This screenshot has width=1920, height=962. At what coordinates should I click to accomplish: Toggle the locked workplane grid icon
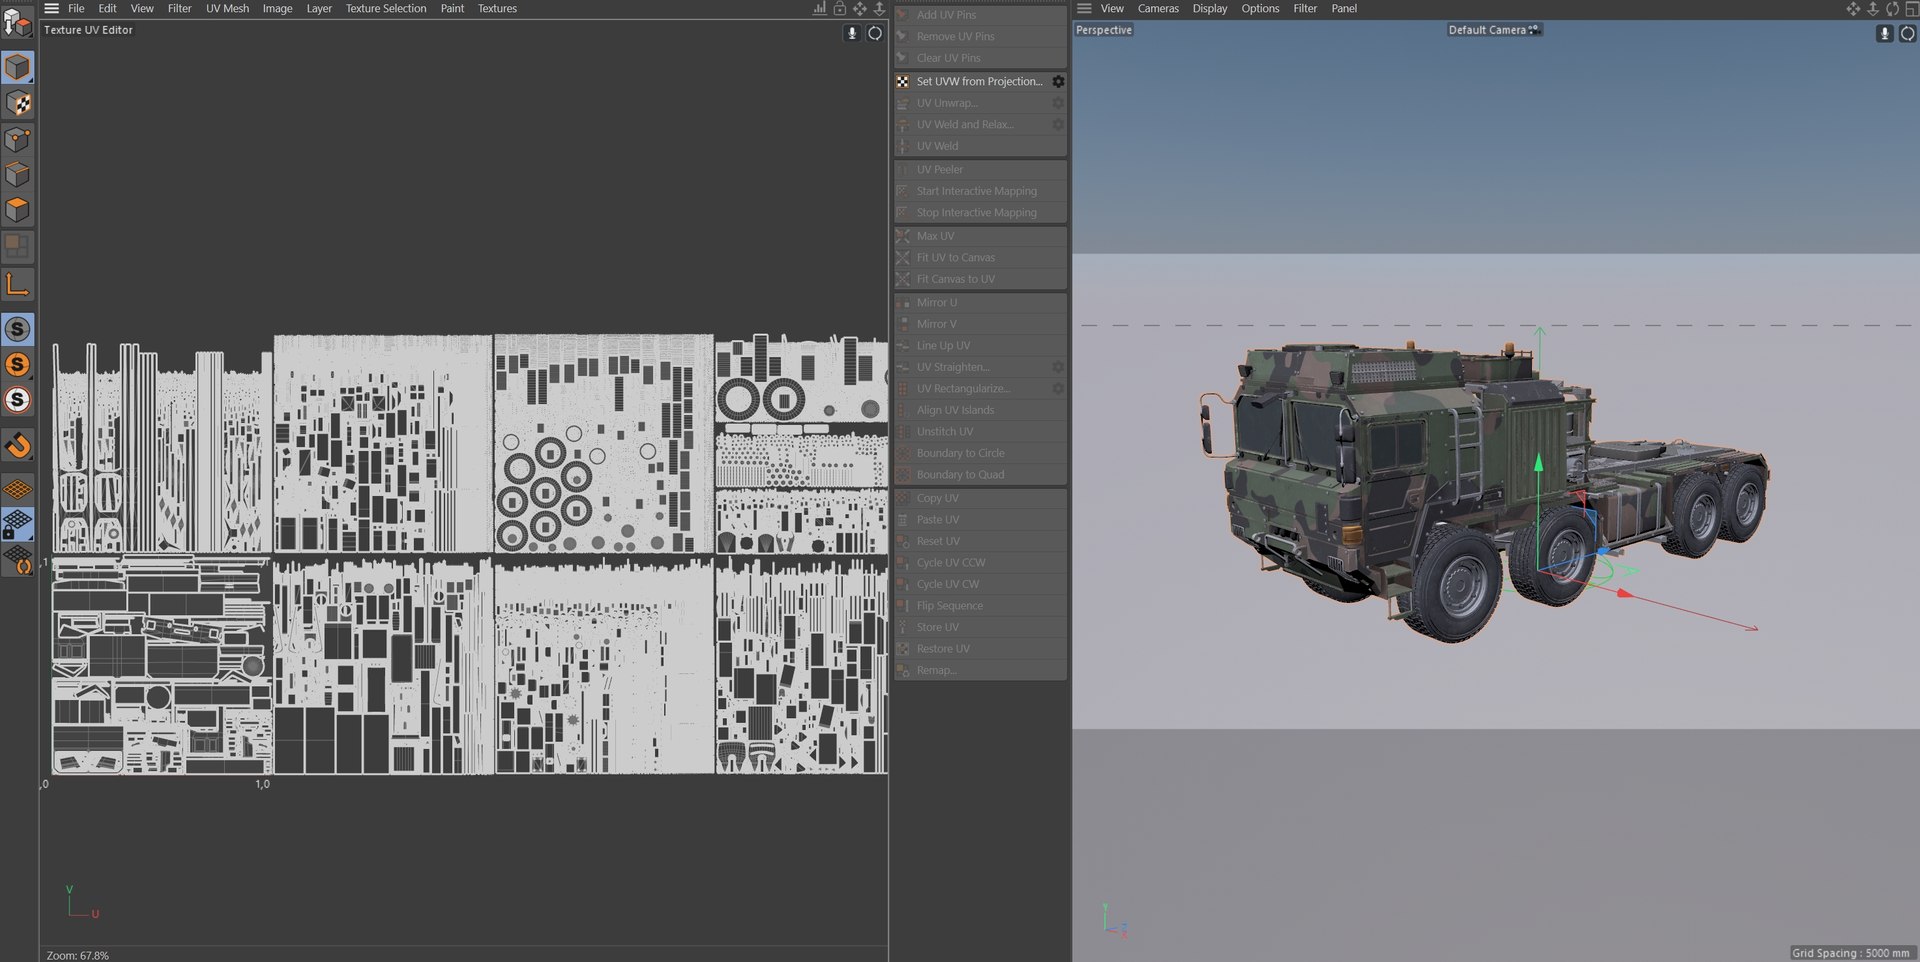point(17,524)
